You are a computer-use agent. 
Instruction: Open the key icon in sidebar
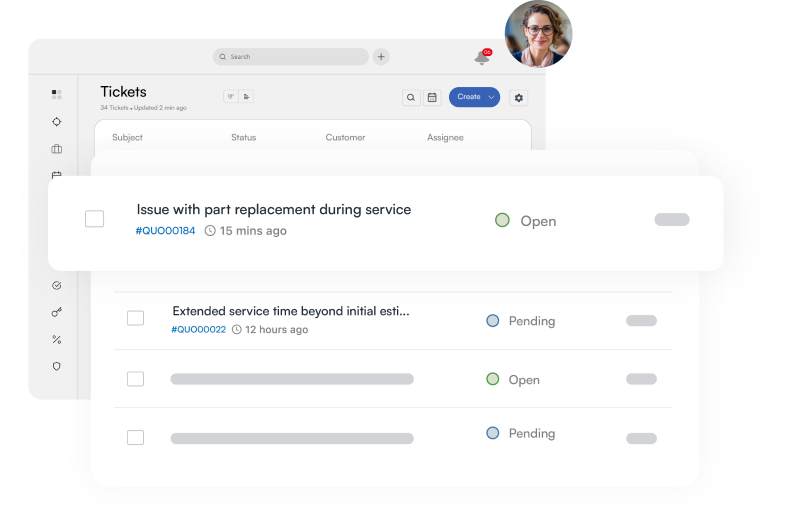click(57, 312)
